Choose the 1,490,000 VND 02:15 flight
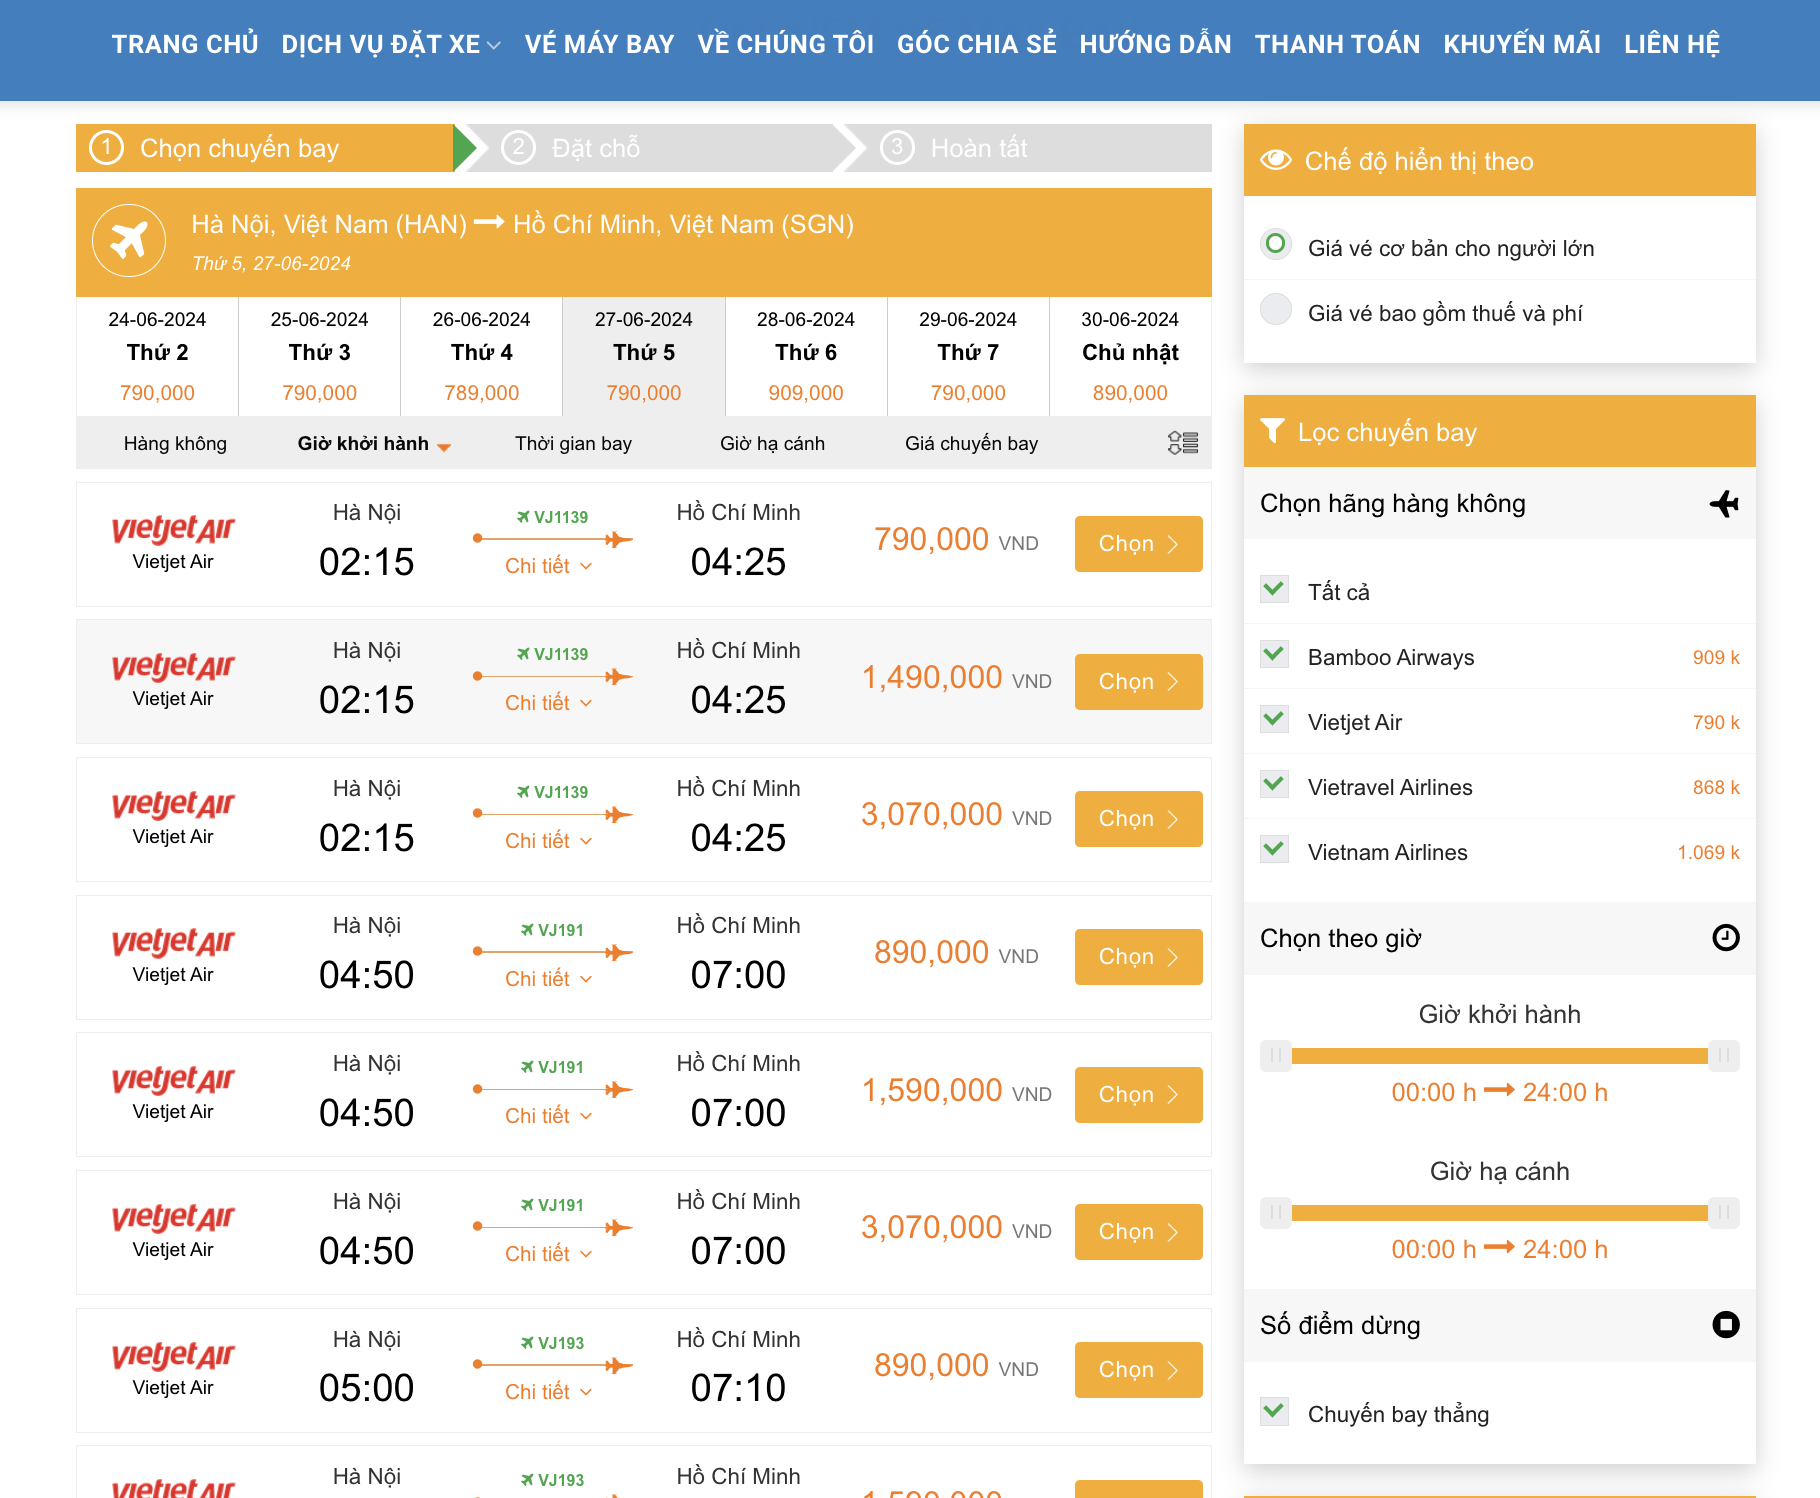1820x1498 pixels. (1138, 682)
